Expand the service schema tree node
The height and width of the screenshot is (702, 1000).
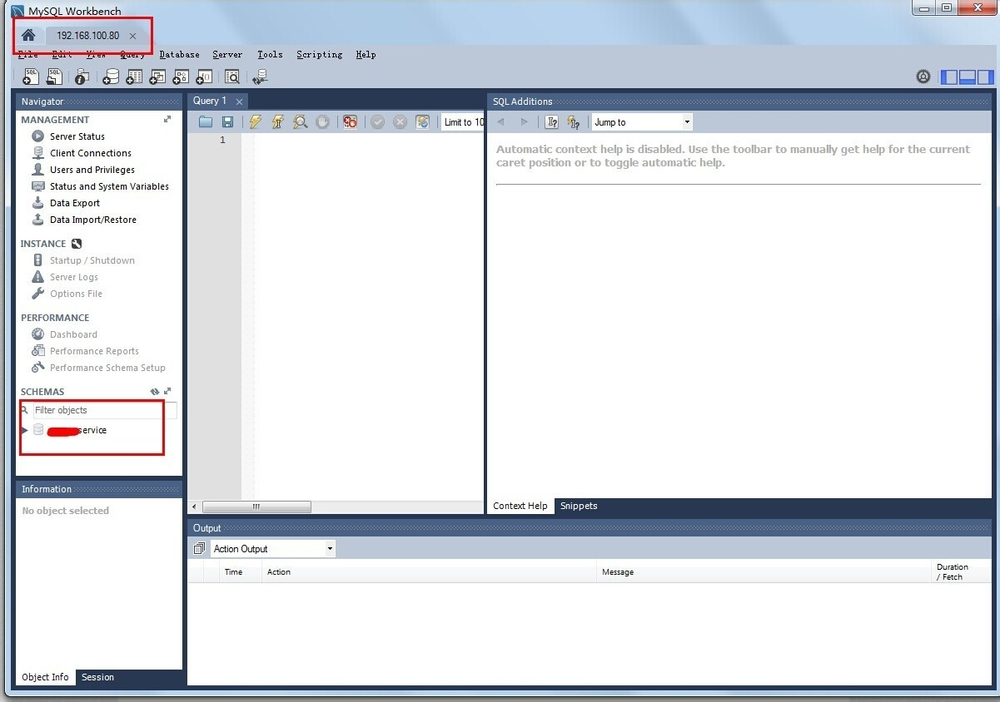(x=25, y=430)
